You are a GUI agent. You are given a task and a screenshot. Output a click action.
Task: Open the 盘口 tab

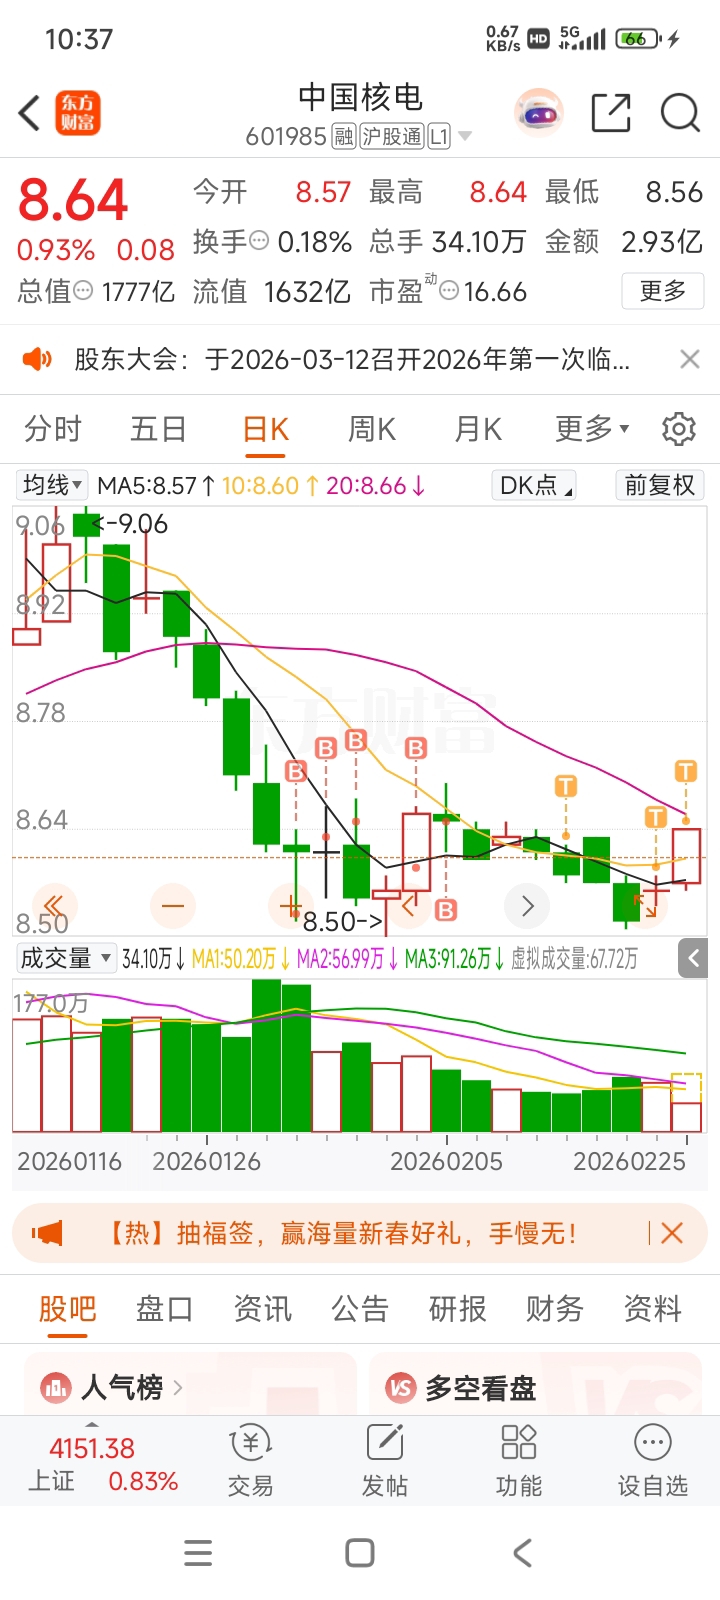pyautogui.click(x=165, y=1308)
